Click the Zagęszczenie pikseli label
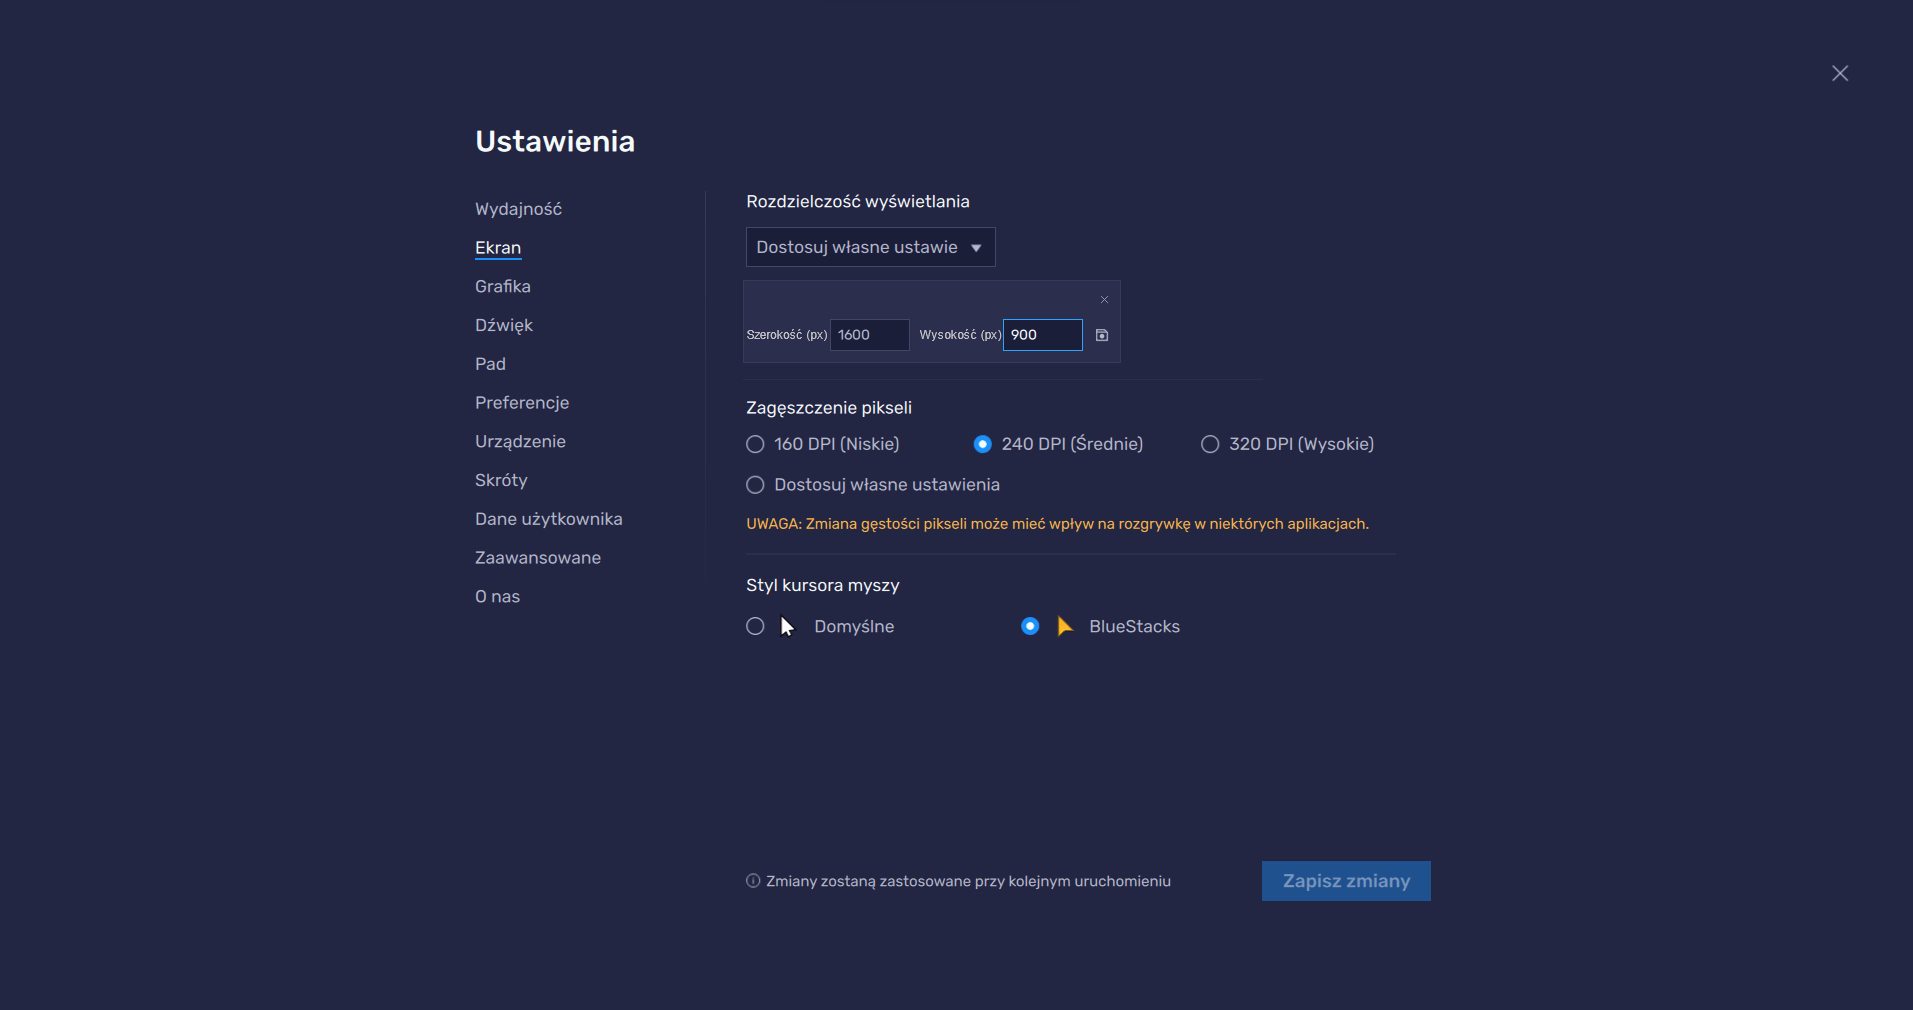The height and width of the screenshot is (1010, 1913). pyautogui.click(x=829, y=408)
